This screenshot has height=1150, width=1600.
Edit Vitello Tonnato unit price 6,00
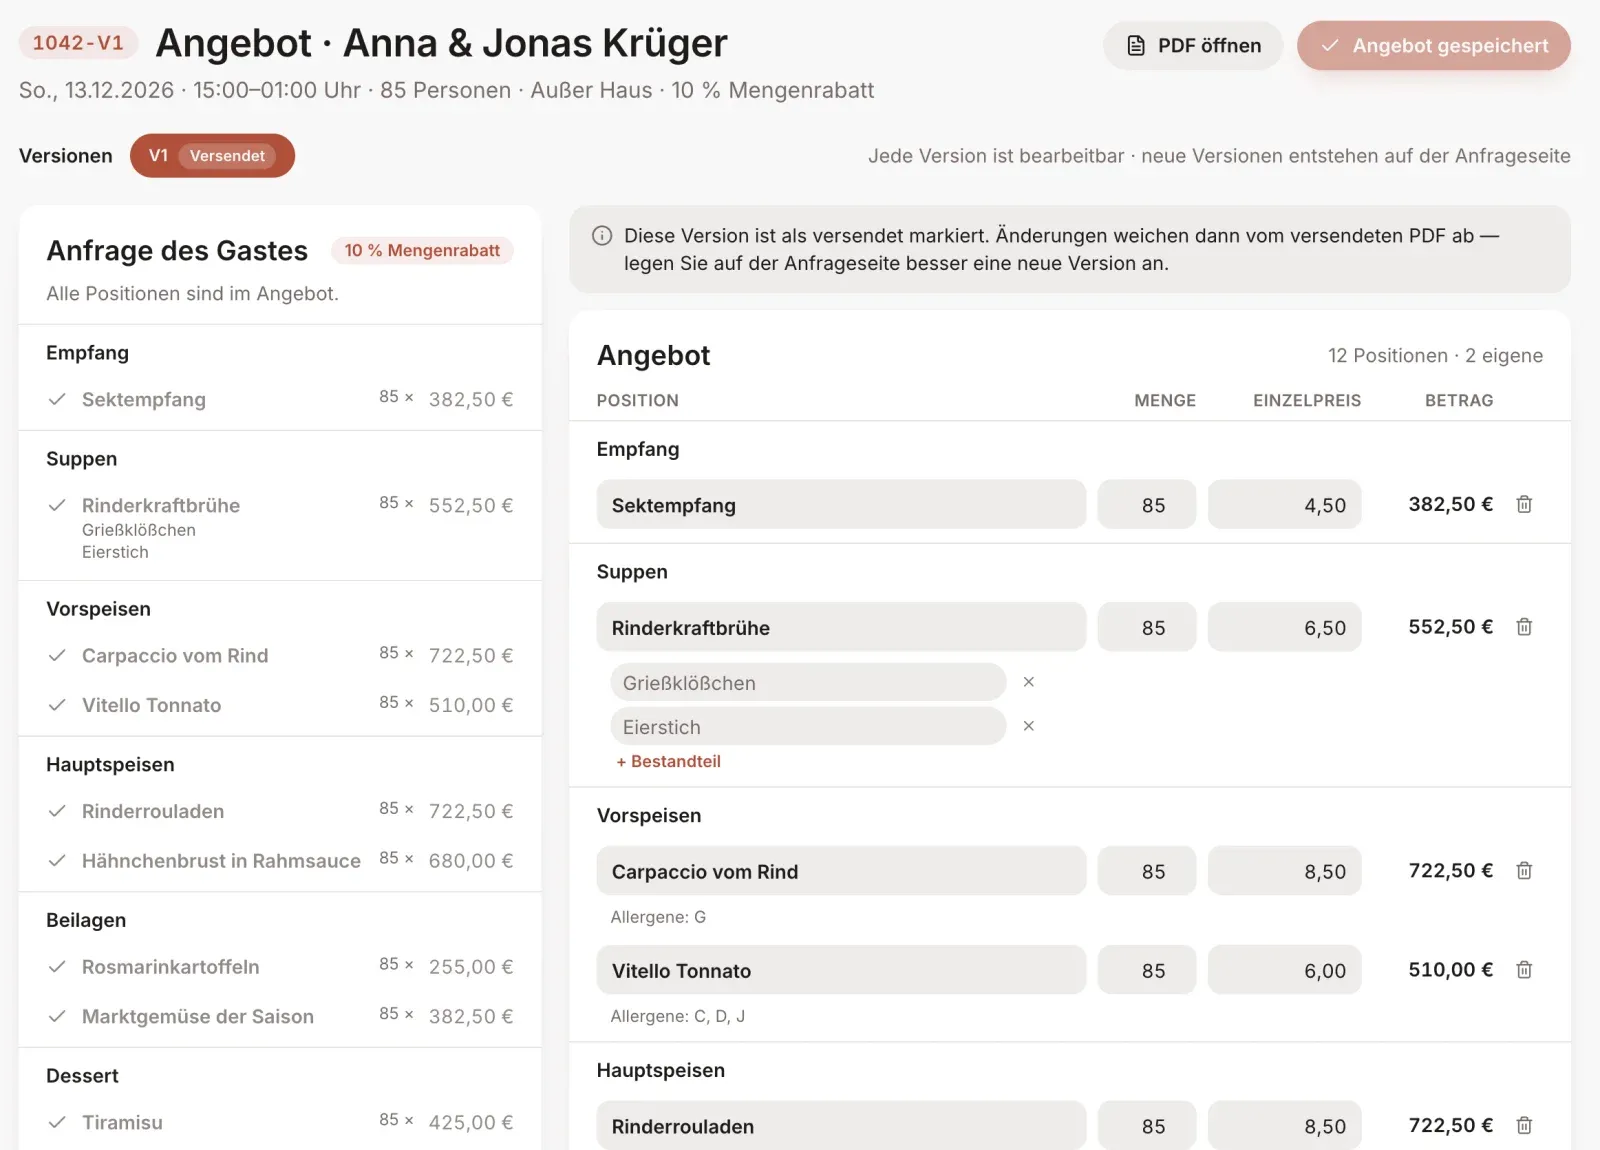1284,971
